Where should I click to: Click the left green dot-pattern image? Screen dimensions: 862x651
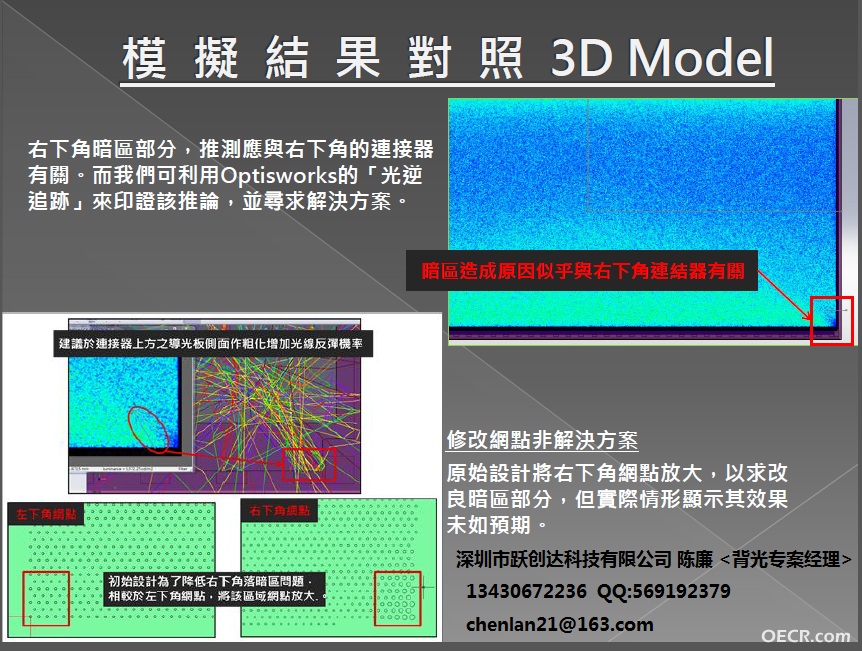tap(111, 570)
